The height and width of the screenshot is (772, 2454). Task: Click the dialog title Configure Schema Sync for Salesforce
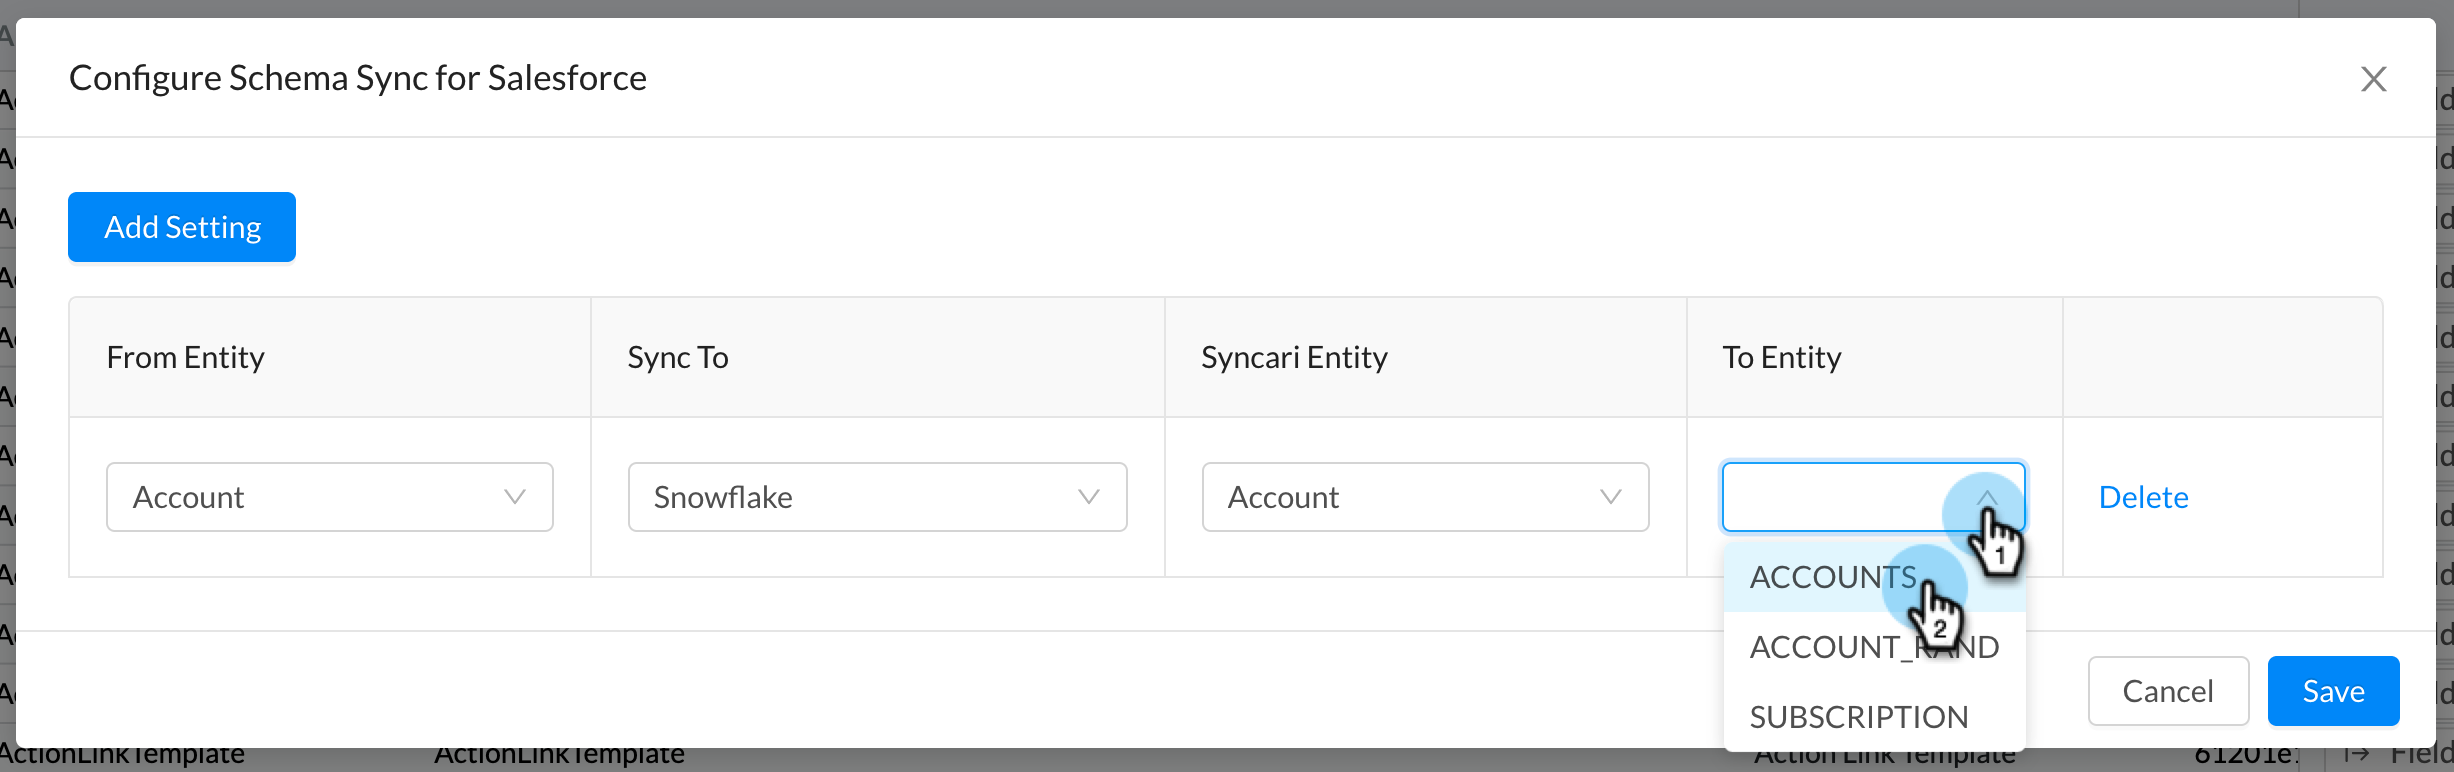(x=357, y=77)
